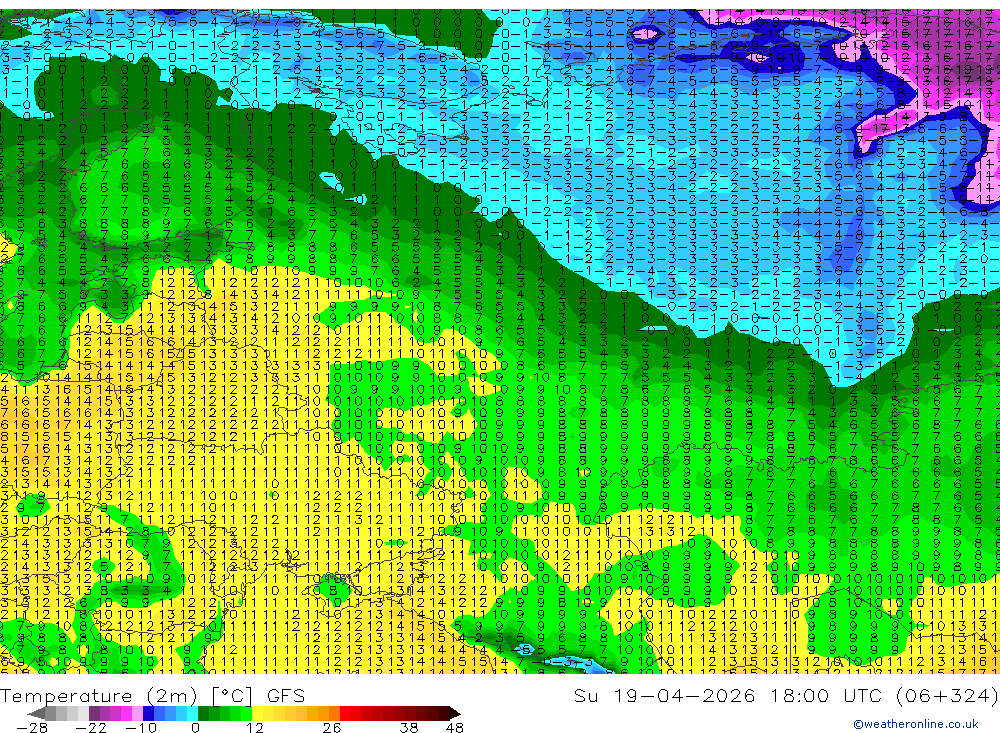The width and height of the screenshot is (1000, 733).
Task: Click the first yellow legend swatch at 12
Action: click(x=258, y=713)
